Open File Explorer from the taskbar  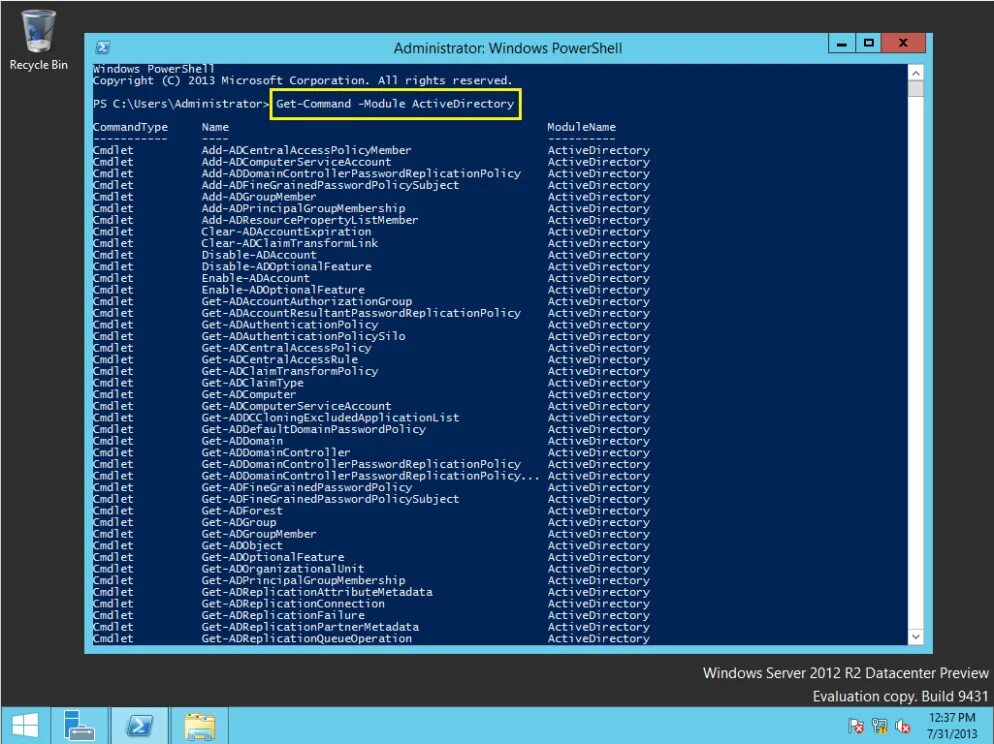tap(200, 726)
